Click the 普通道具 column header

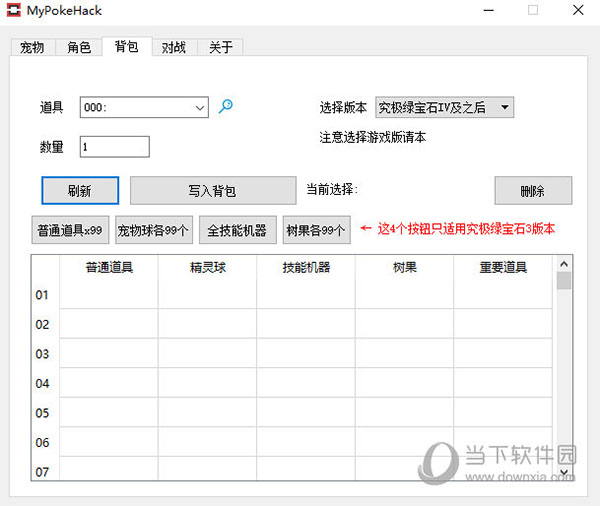[109, 267]
